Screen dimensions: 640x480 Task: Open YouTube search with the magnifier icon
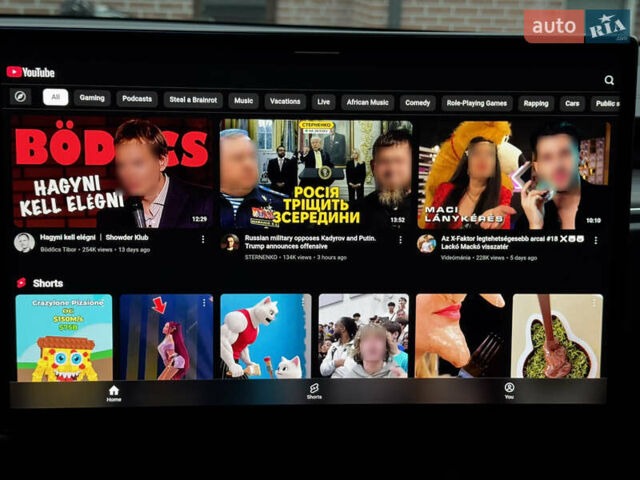coord(609,80)
